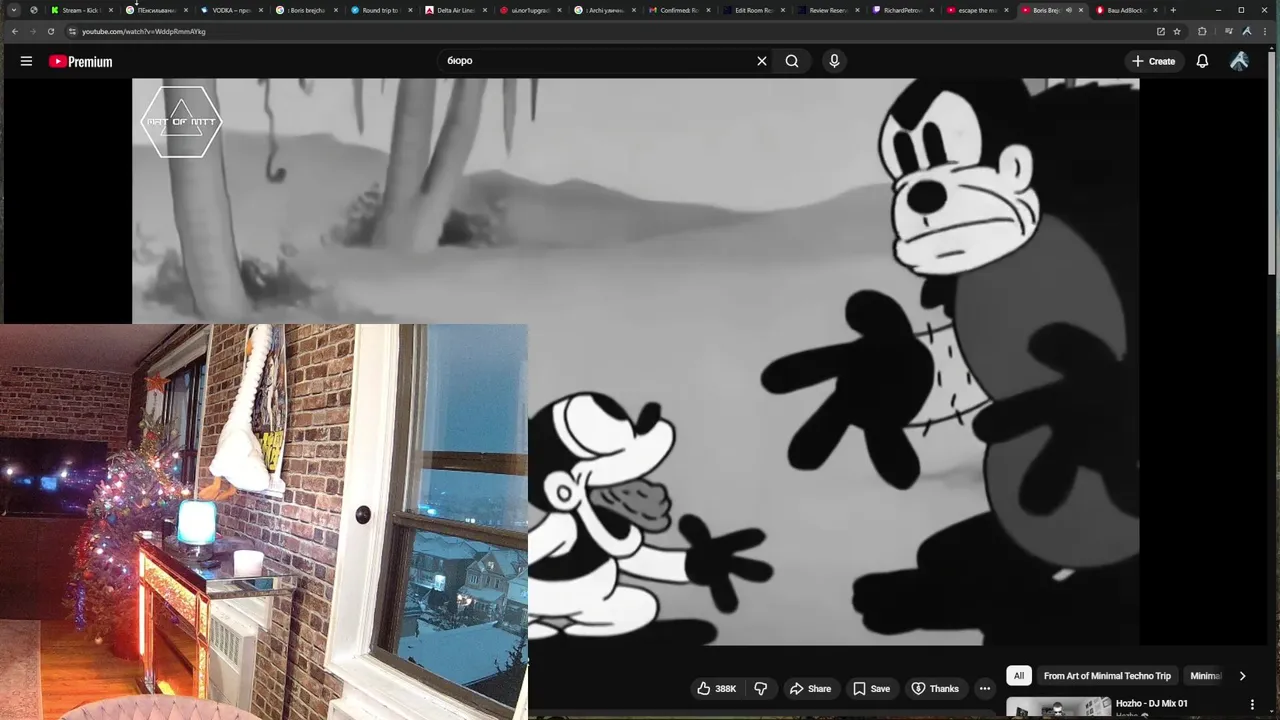Open the Extensions puzzle icon
Viewport: 1280px width, 720px height.
[1202, 31]
